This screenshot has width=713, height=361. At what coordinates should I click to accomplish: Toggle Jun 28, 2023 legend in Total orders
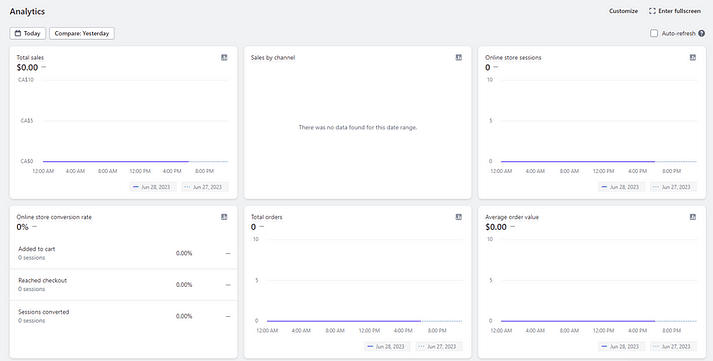point(387,346)
